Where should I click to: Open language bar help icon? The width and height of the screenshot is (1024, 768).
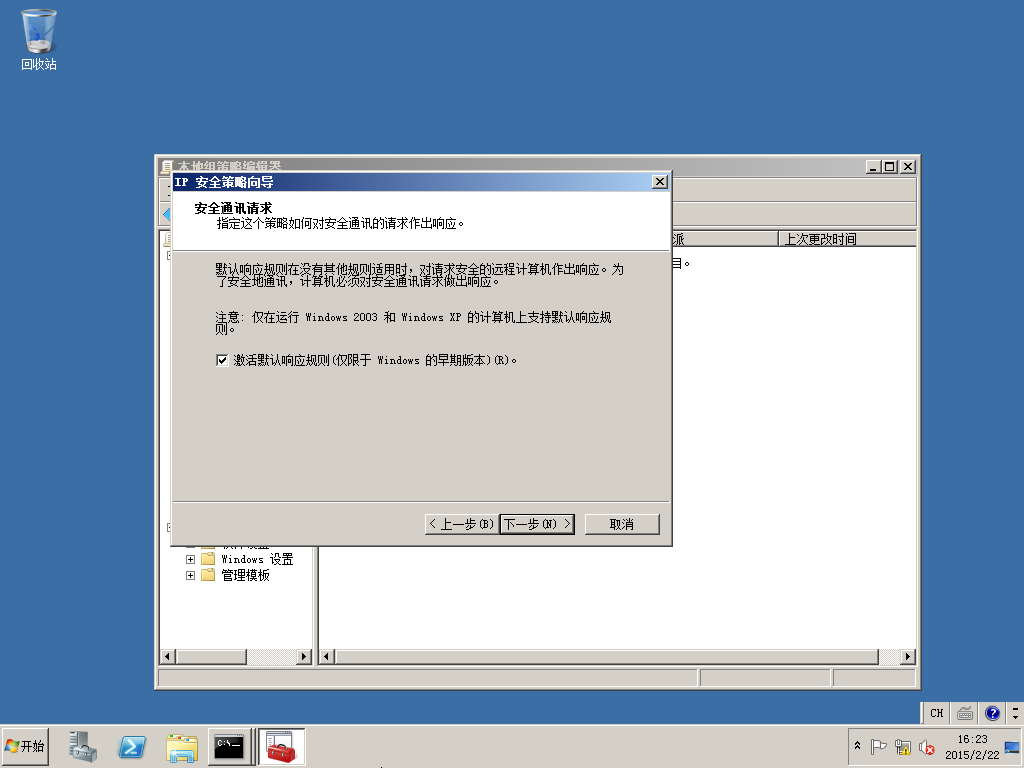point(993,713)
